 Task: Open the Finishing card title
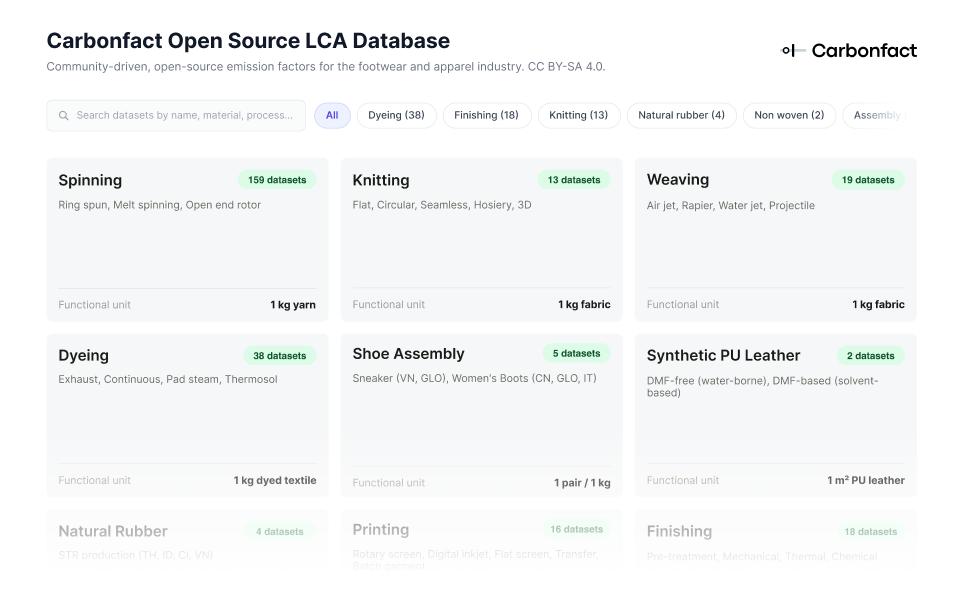[679, 531]
